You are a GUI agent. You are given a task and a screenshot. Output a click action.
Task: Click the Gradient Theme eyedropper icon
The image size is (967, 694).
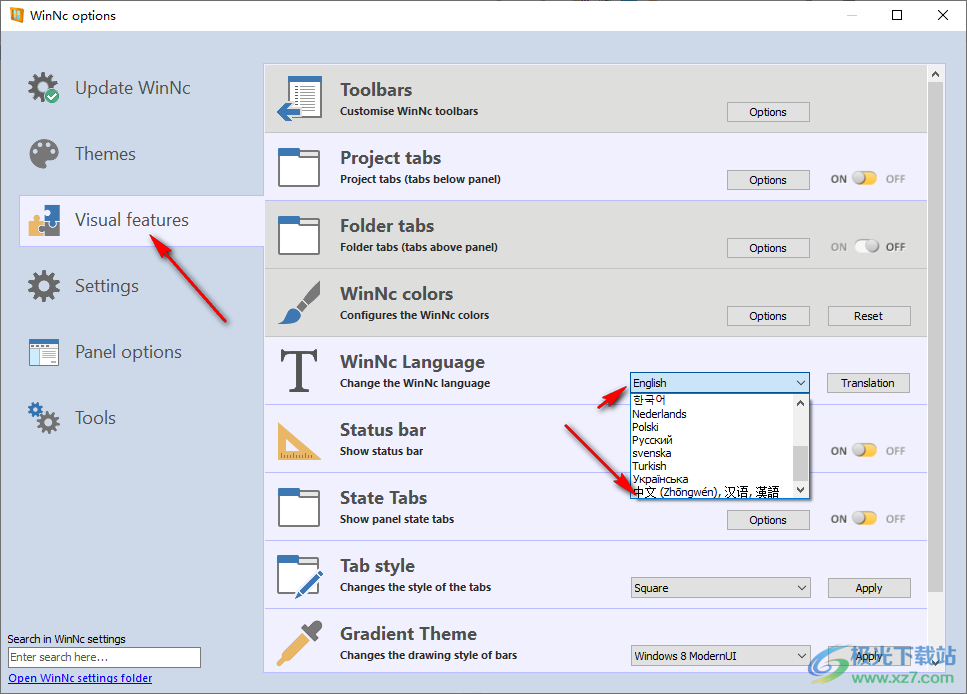coord(300,643)
